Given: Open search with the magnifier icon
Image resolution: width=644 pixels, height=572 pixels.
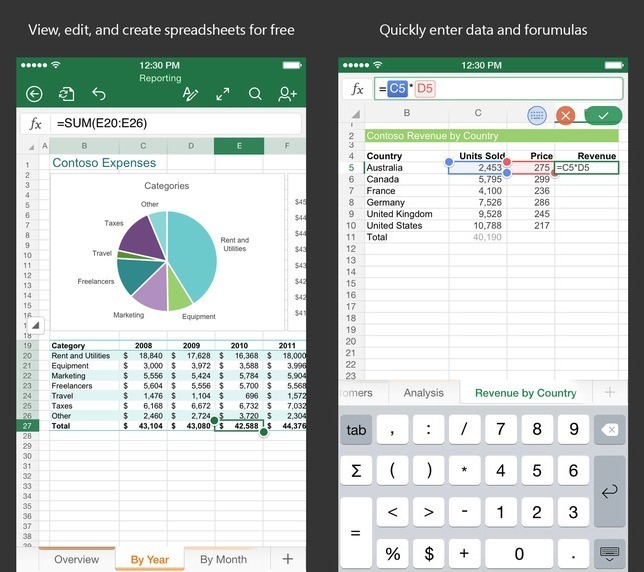Looking at the screenshot, I should (x=255, y=94).
